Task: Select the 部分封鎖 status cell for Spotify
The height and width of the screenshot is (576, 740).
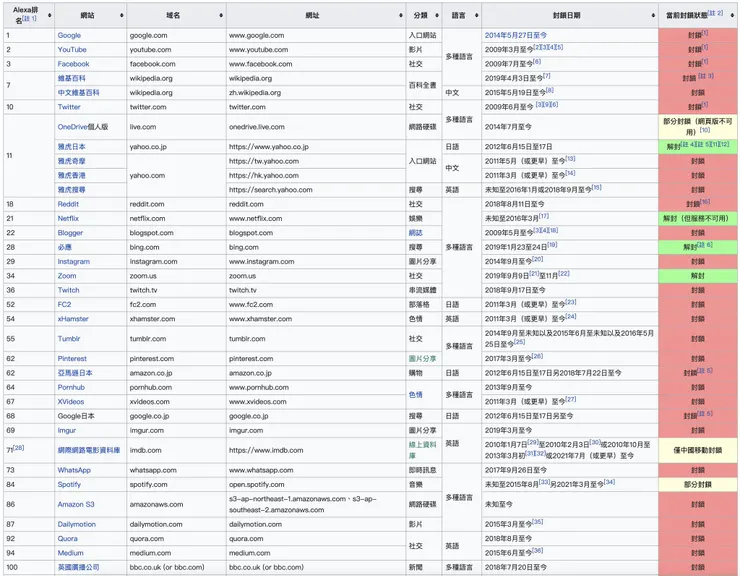Action: [698, 484]
